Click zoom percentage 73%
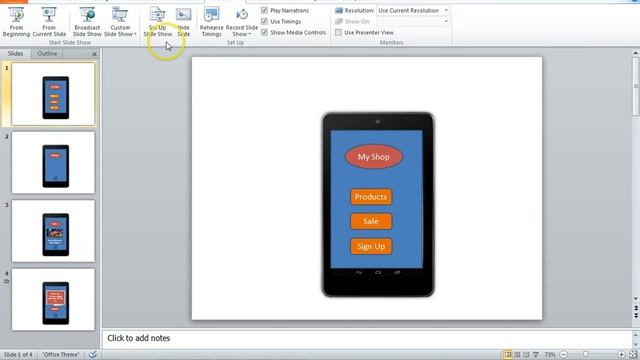 550,355
